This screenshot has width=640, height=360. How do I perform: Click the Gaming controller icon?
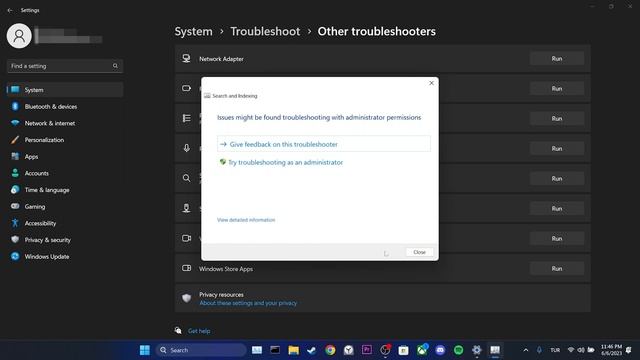tap(15, 206)
